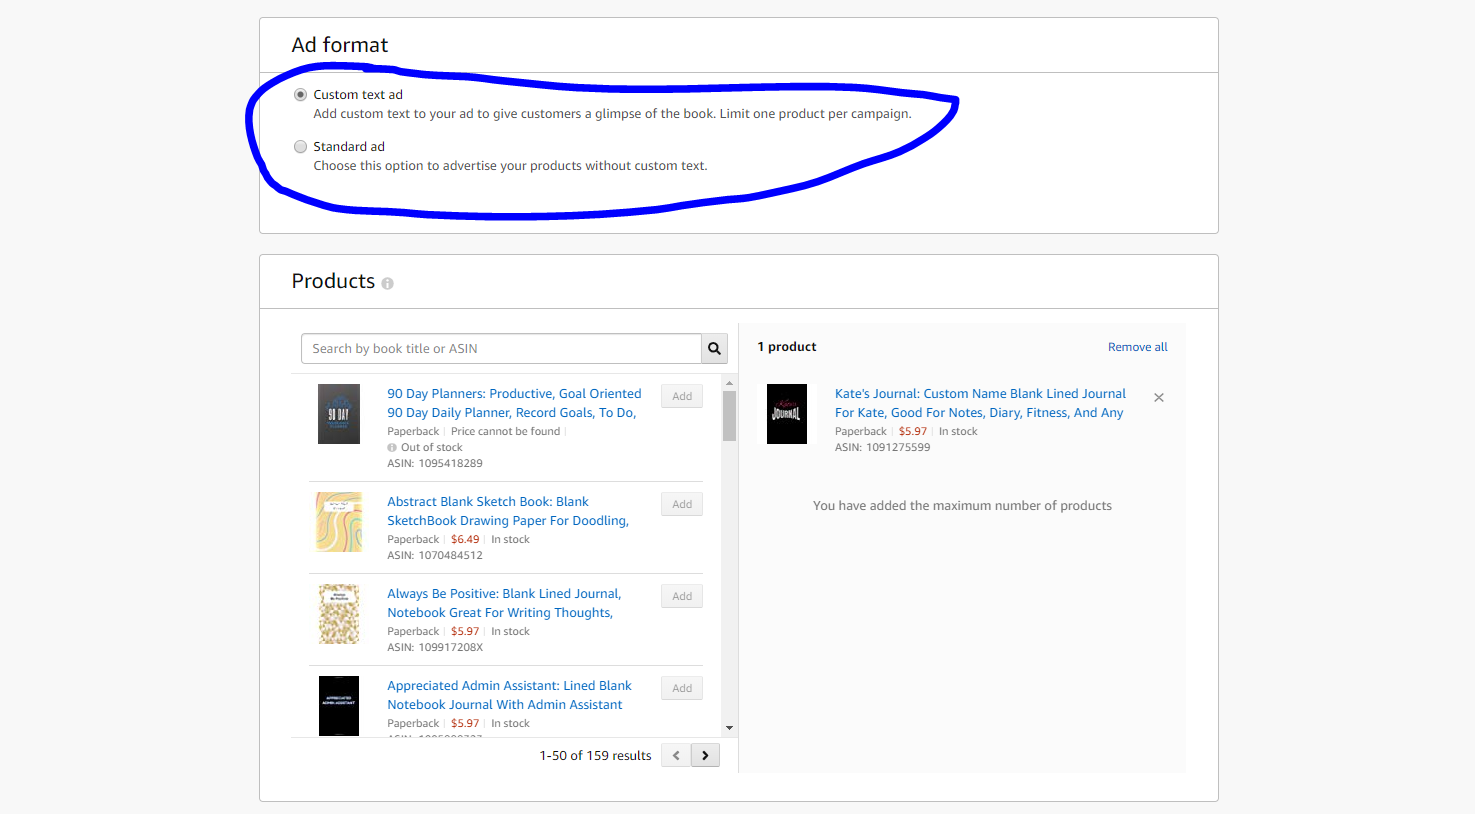Open Kate's Journal title link
The height and width of the screenshot is (814, 1475).
point(980,403)
